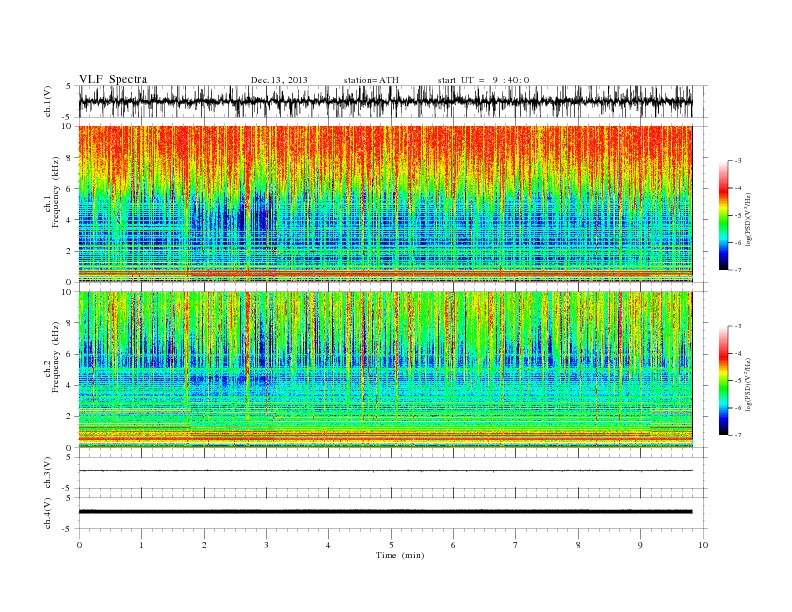This screenshot has height=612, width=792.
Task: Click the ch.2 frequency tick label "2"
Action: (x=70, y=417)
